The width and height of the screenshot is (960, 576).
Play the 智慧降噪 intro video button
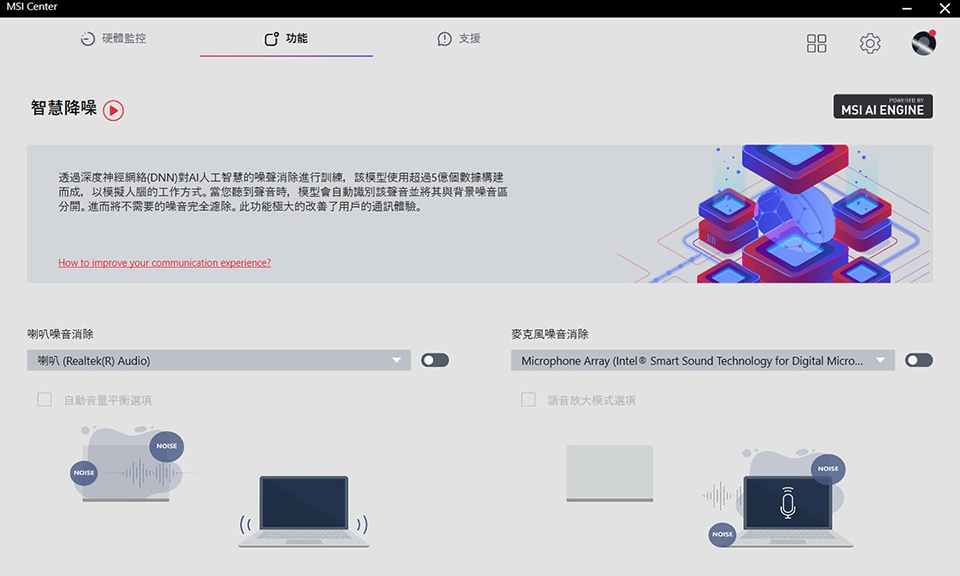click(x=113, y=111)
